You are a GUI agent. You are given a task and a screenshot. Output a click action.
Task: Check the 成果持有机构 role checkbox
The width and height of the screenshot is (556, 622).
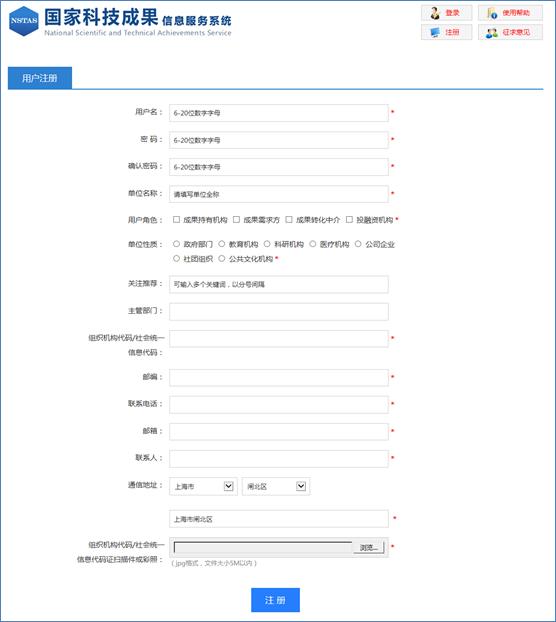click(x=176, y=219)
